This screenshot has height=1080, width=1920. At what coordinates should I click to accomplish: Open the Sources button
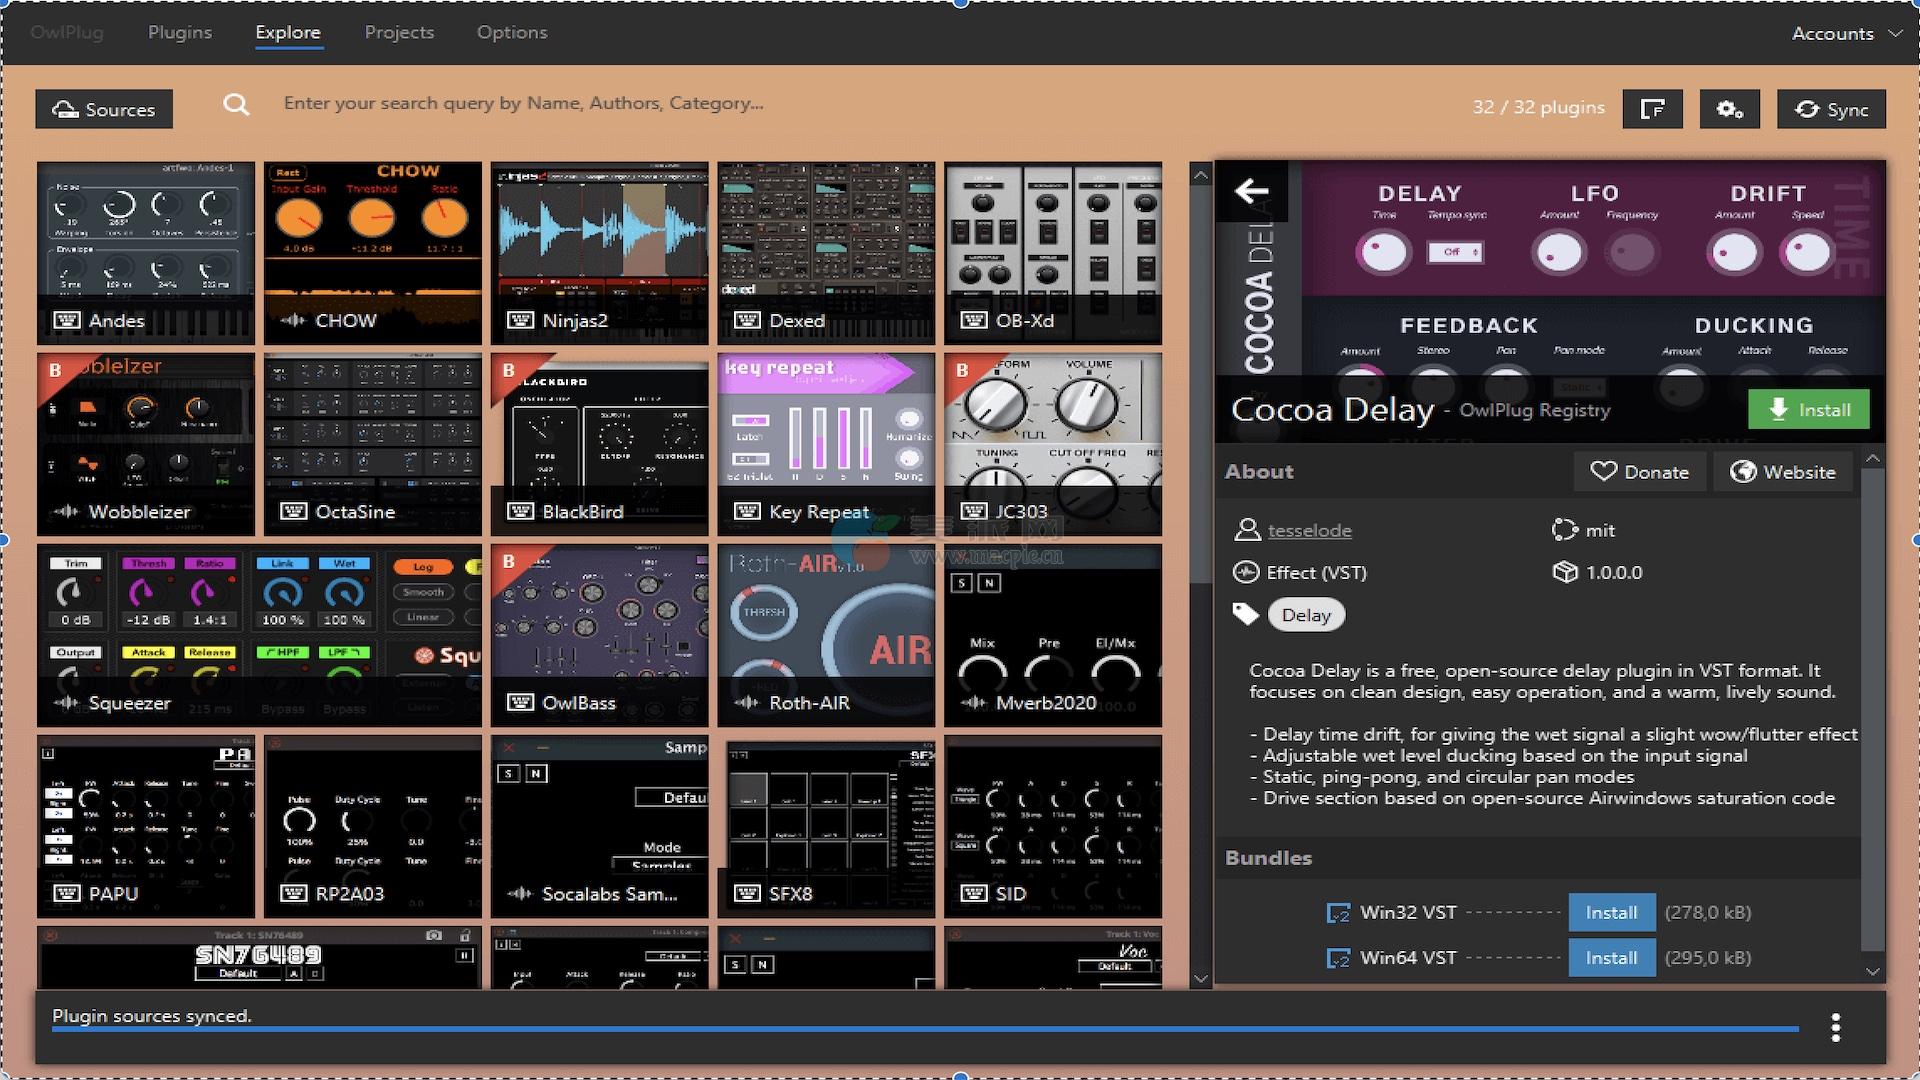104,109
